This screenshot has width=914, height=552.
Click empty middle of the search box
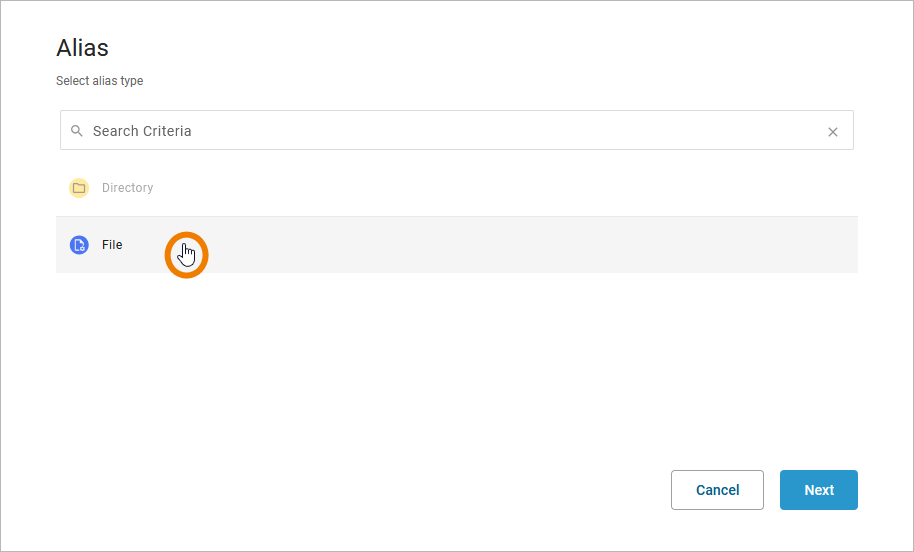tap(500, 131)
